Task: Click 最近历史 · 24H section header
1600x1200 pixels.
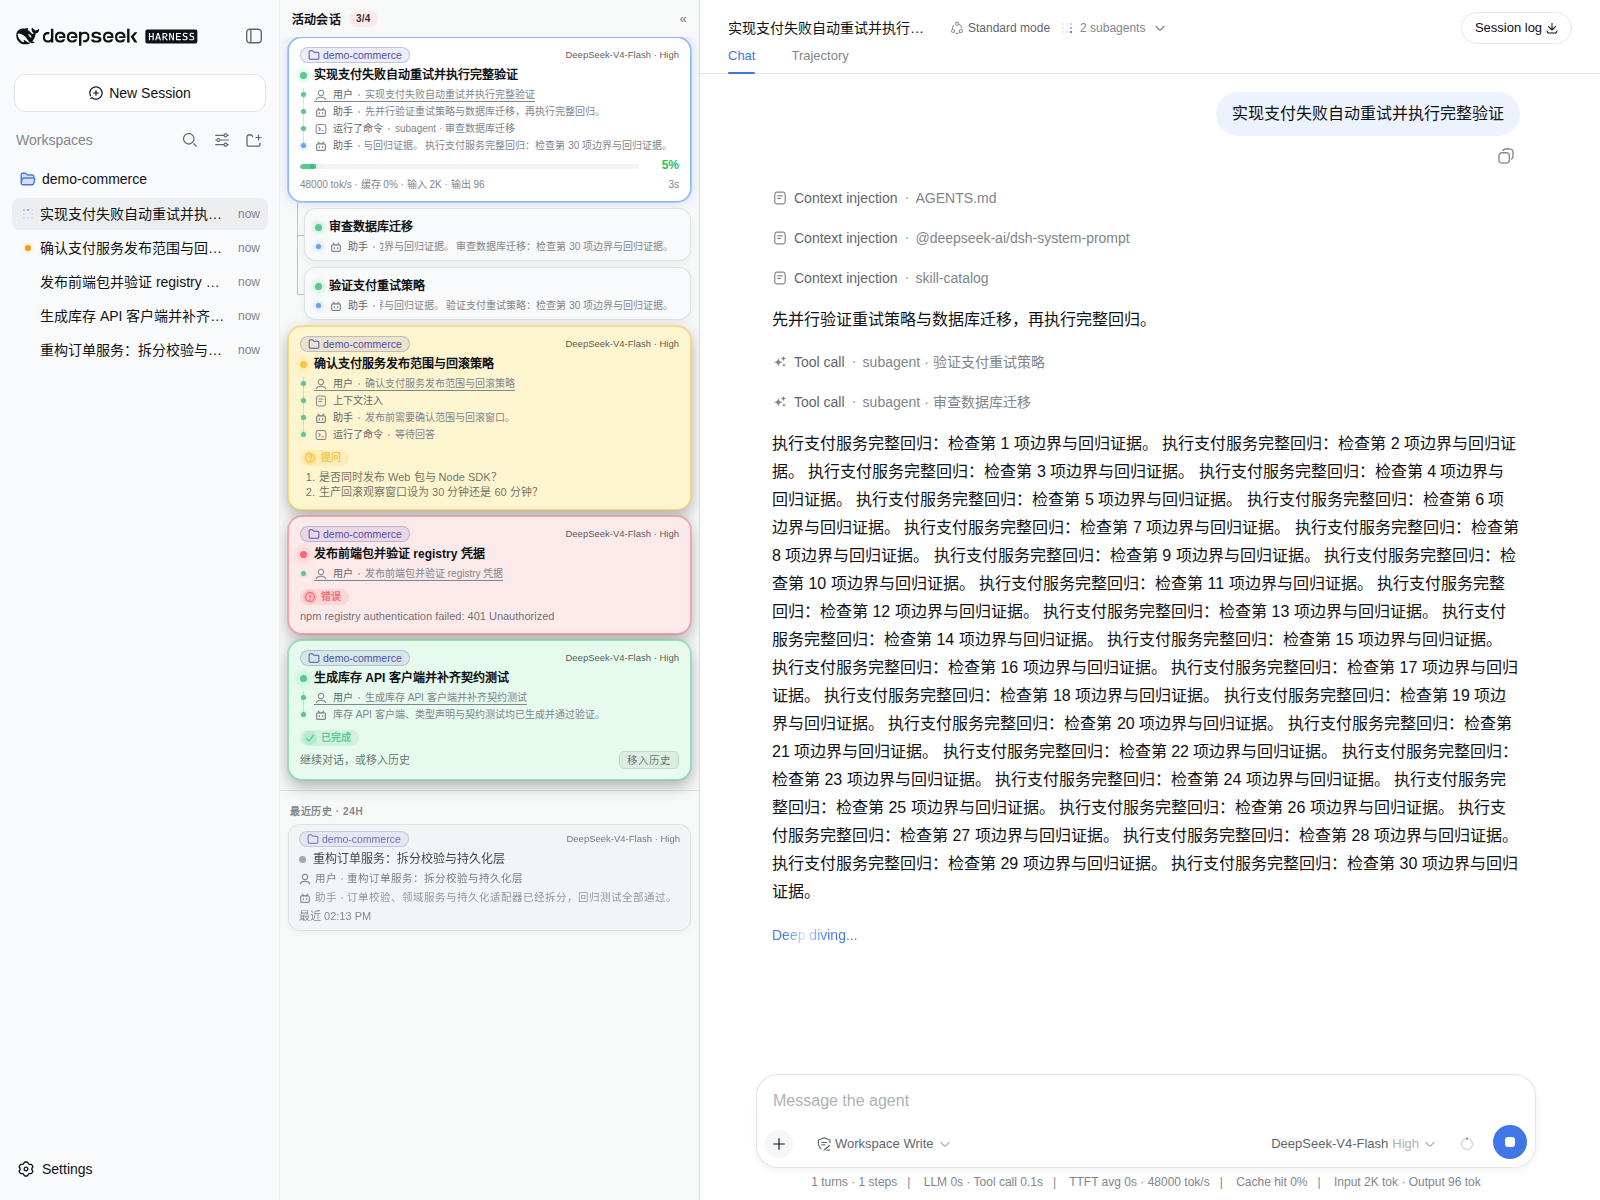Action: pyautogui.click(x=326, y=811)
